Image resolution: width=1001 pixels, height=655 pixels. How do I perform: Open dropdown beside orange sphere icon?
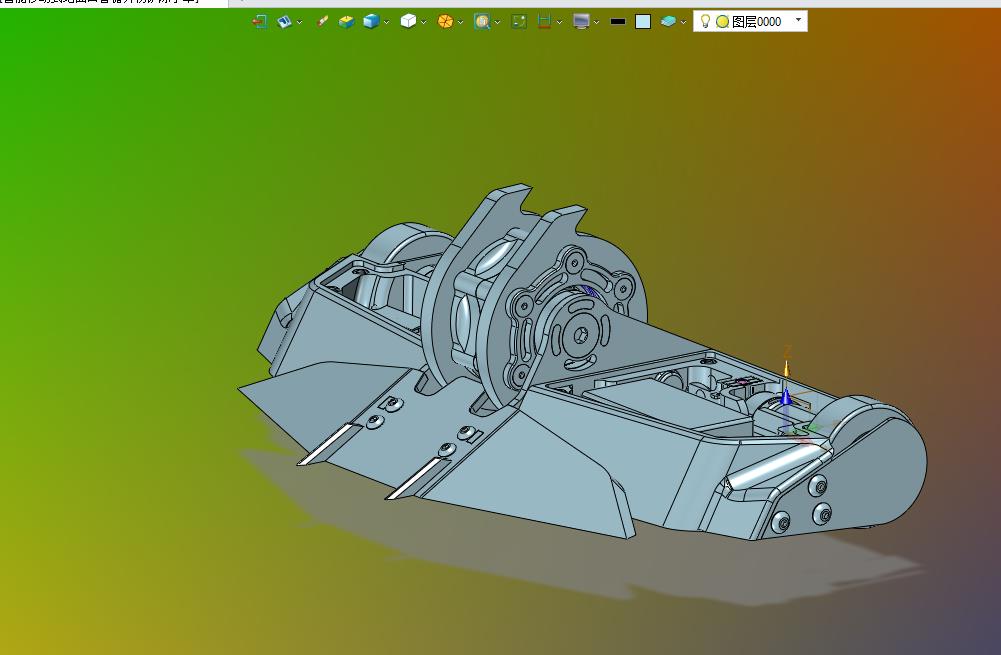(460, 22)
